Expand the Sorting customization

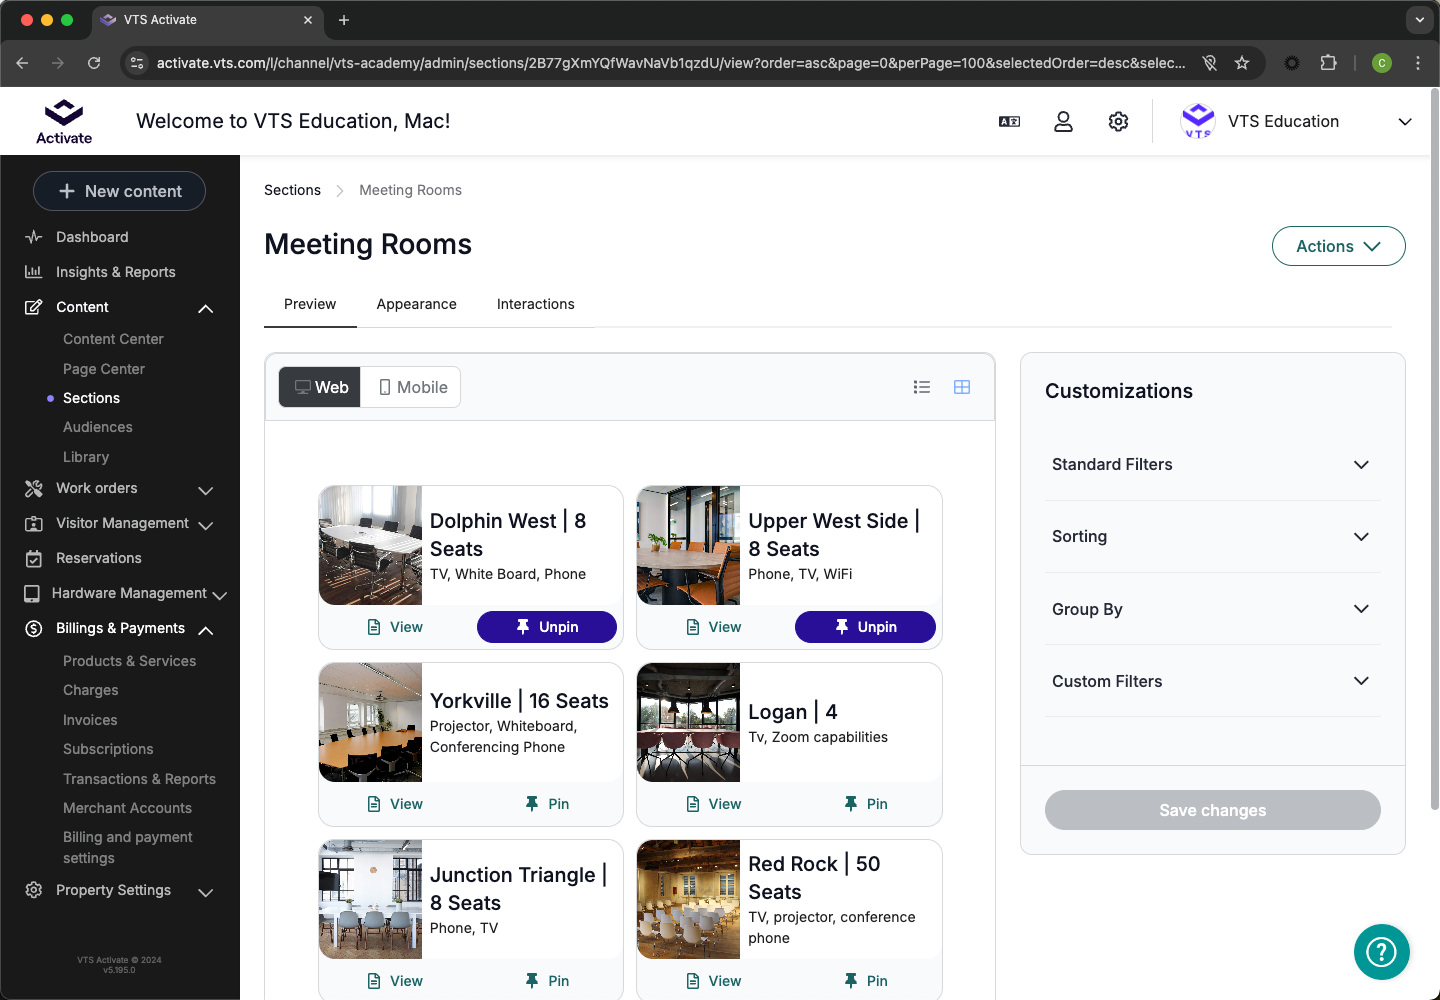[x=1212, y=536]
